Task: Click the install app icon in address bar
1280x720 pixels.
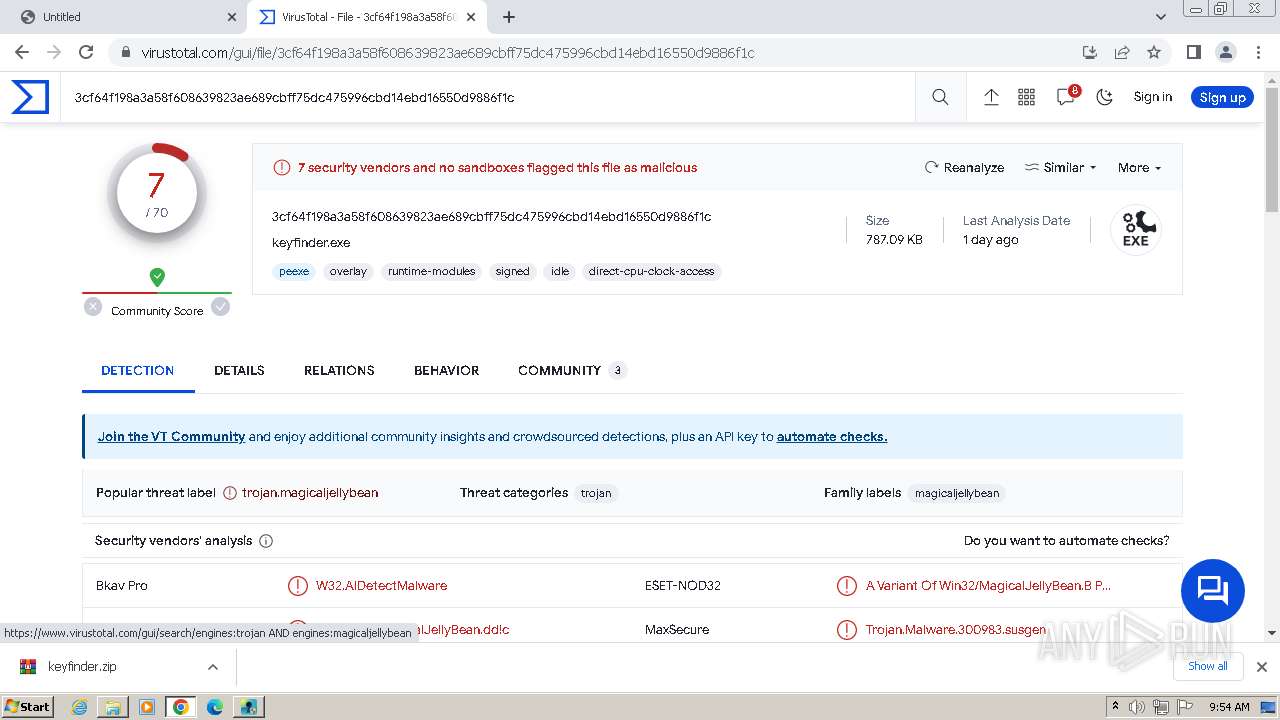Action: pyautogui.click(x=1090, y=52)
